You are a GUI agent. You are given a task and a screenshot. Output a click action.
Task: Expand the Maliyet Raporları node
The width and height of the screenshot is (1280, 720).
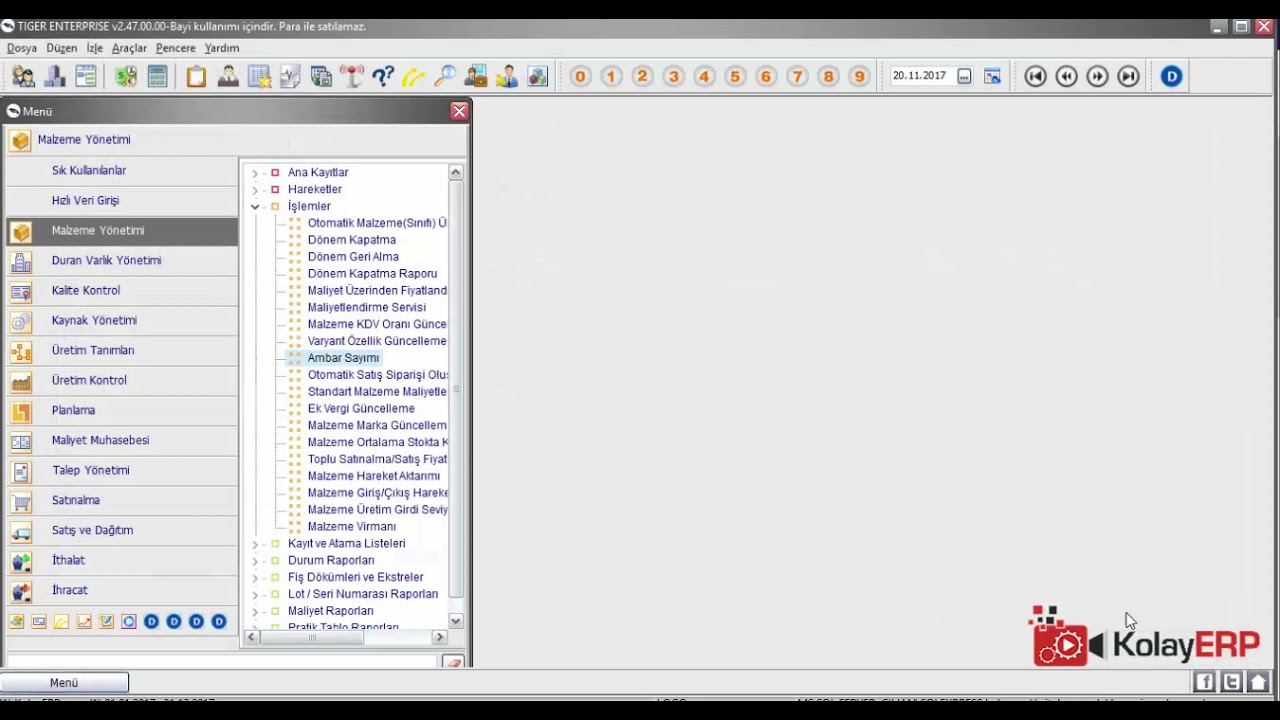(255, 612)
